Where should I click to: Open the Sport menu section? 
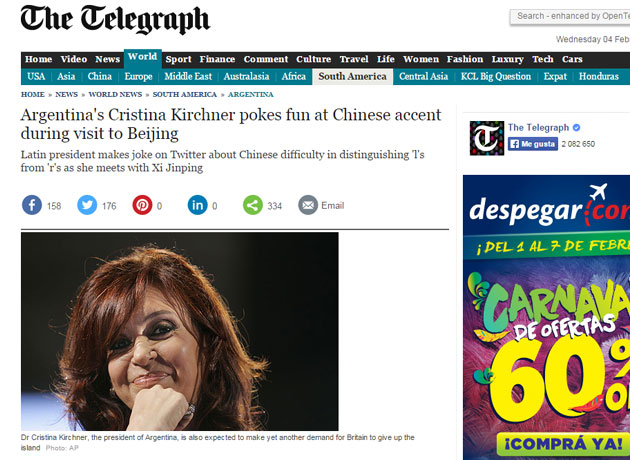[x=178, y=59]
